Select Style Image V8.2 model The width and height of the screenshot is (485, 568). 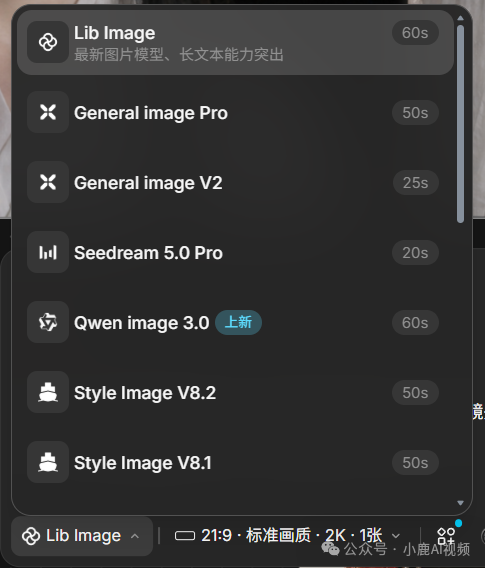(x=235, y=392)
